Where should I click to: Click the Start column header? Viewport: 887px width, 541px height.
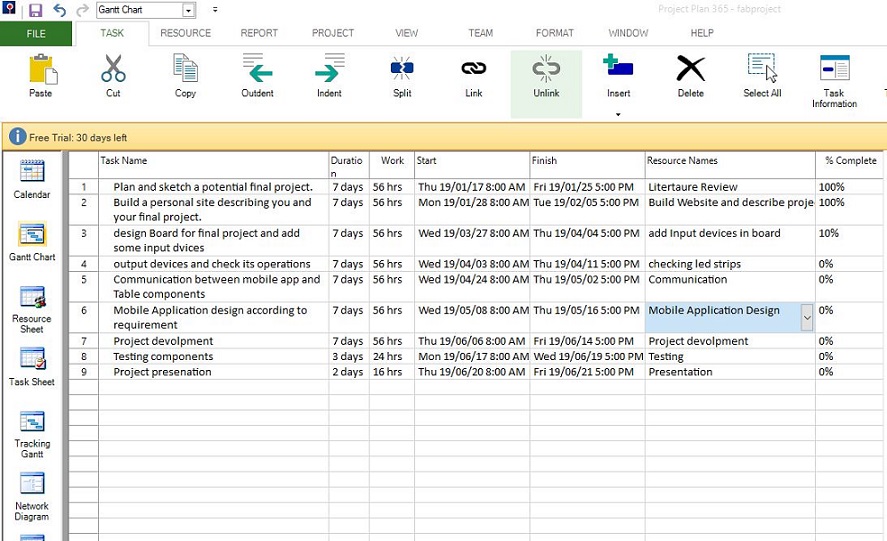472,165
